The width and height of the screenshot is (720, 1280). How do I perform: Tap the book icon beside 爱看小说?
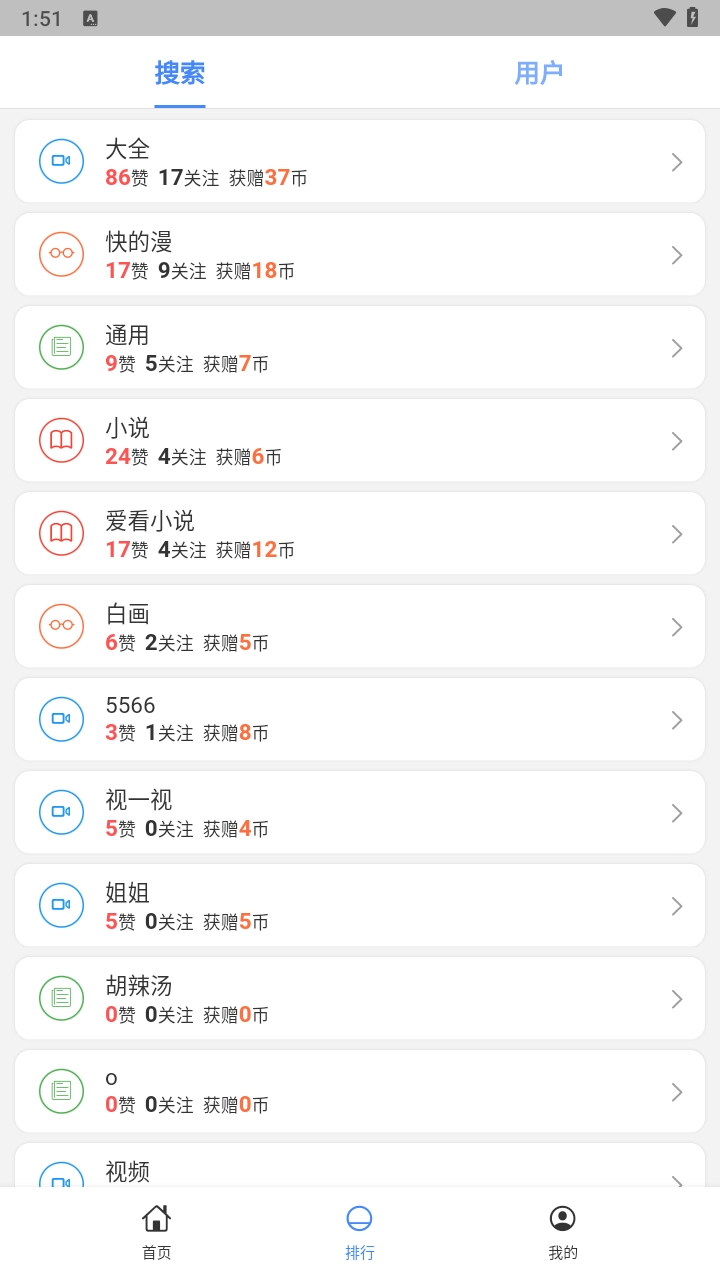[x=61, y=533]
